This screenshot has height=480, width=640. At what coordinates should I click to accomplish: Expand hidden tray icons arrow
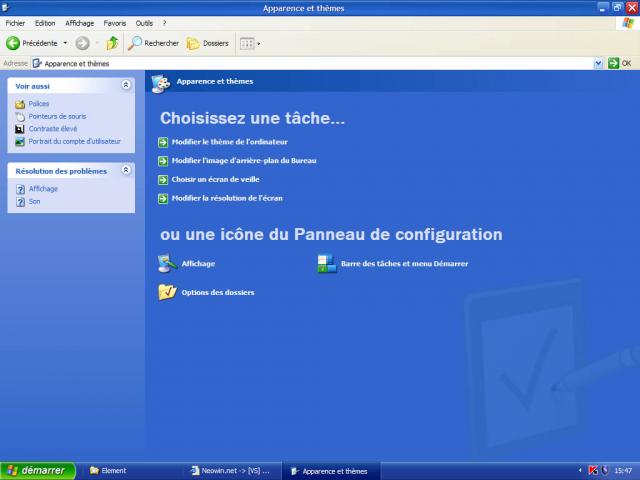[x=580, y=471]
